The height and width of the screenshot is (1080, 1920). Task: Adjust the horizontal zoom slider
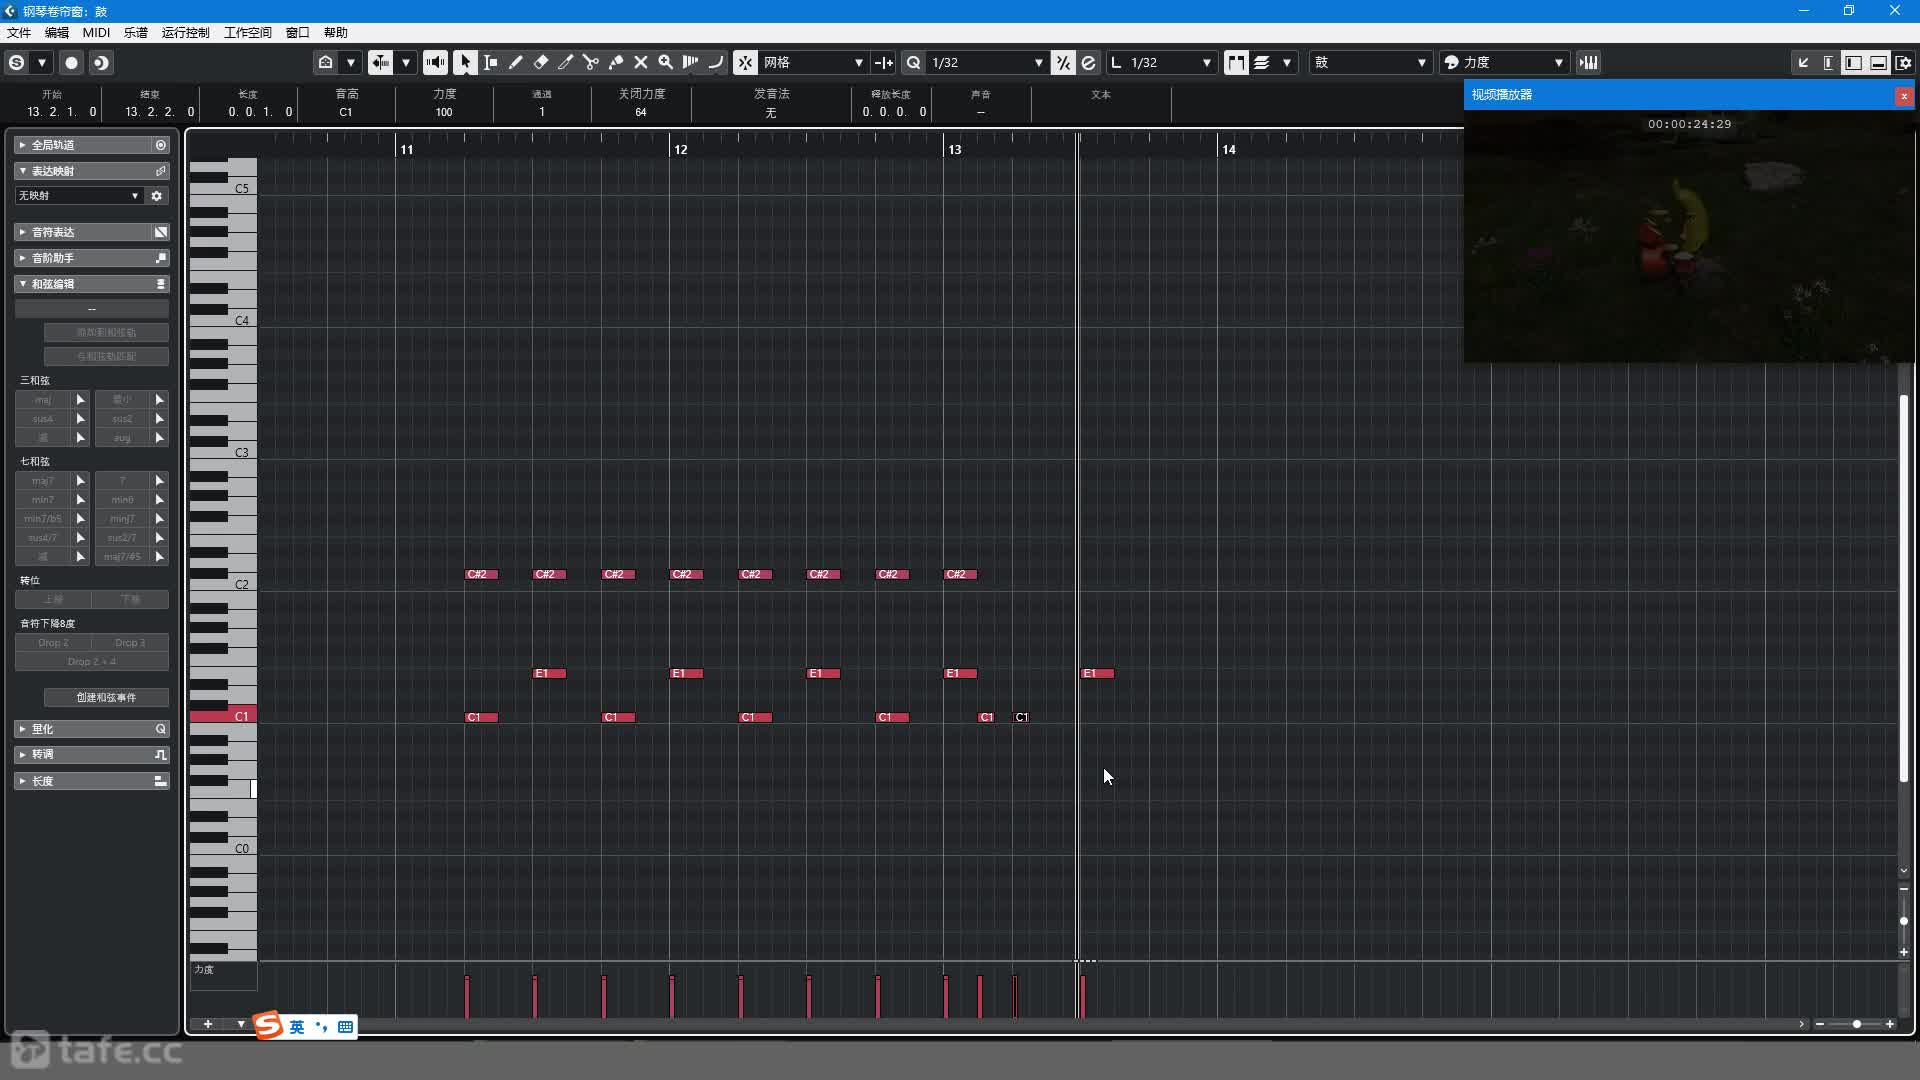click(x=1856, y=1024)
